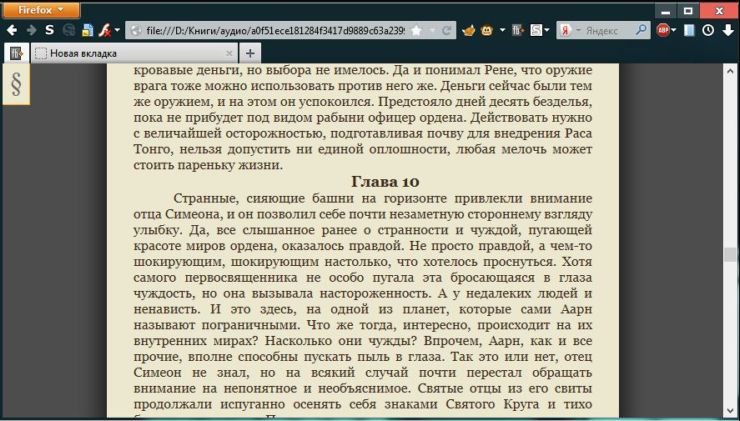Click the search magnifier icon
740x421 pixels.
click(641, 31)
